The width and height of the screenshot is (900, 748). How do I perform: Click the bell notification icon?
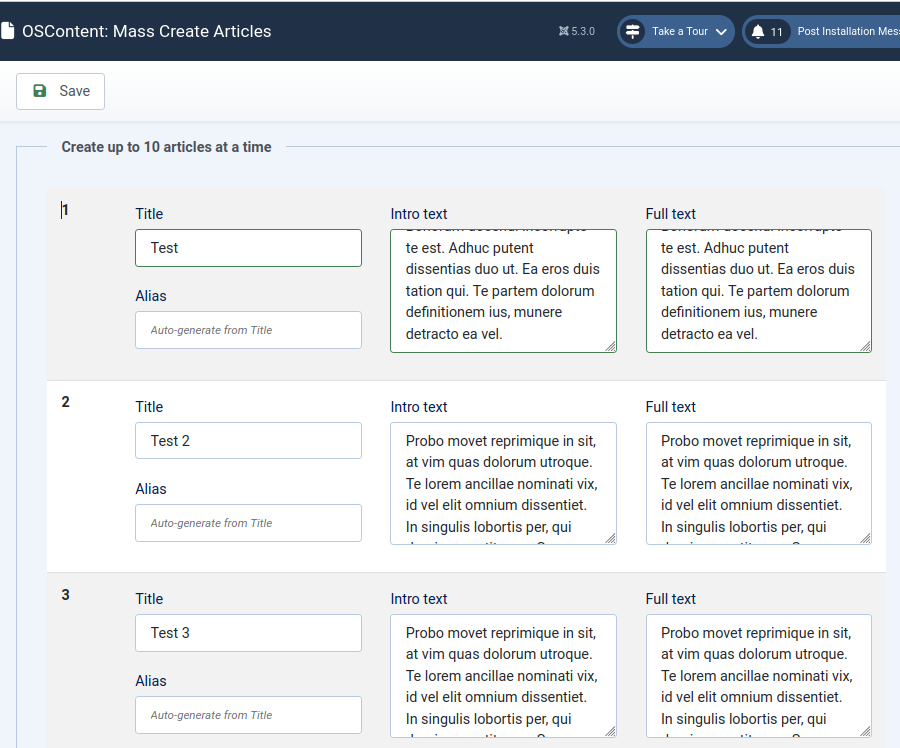pyautogui.click(x=758, y=32)
